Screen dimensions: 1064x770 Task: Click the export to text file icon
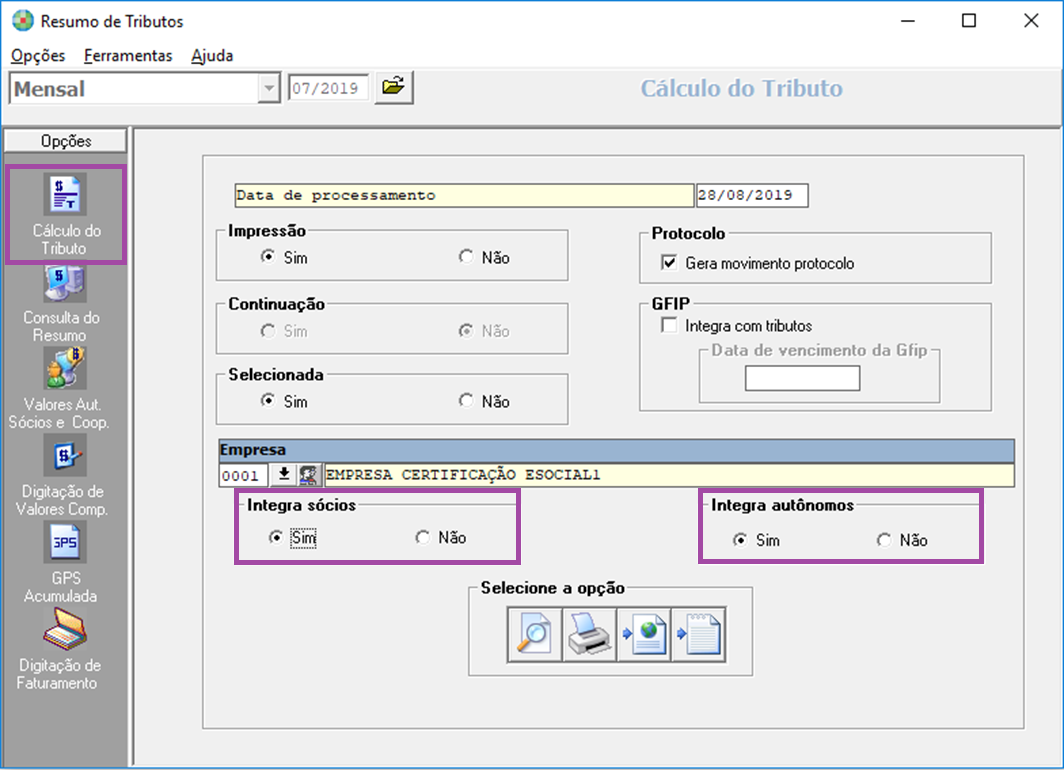699,634
